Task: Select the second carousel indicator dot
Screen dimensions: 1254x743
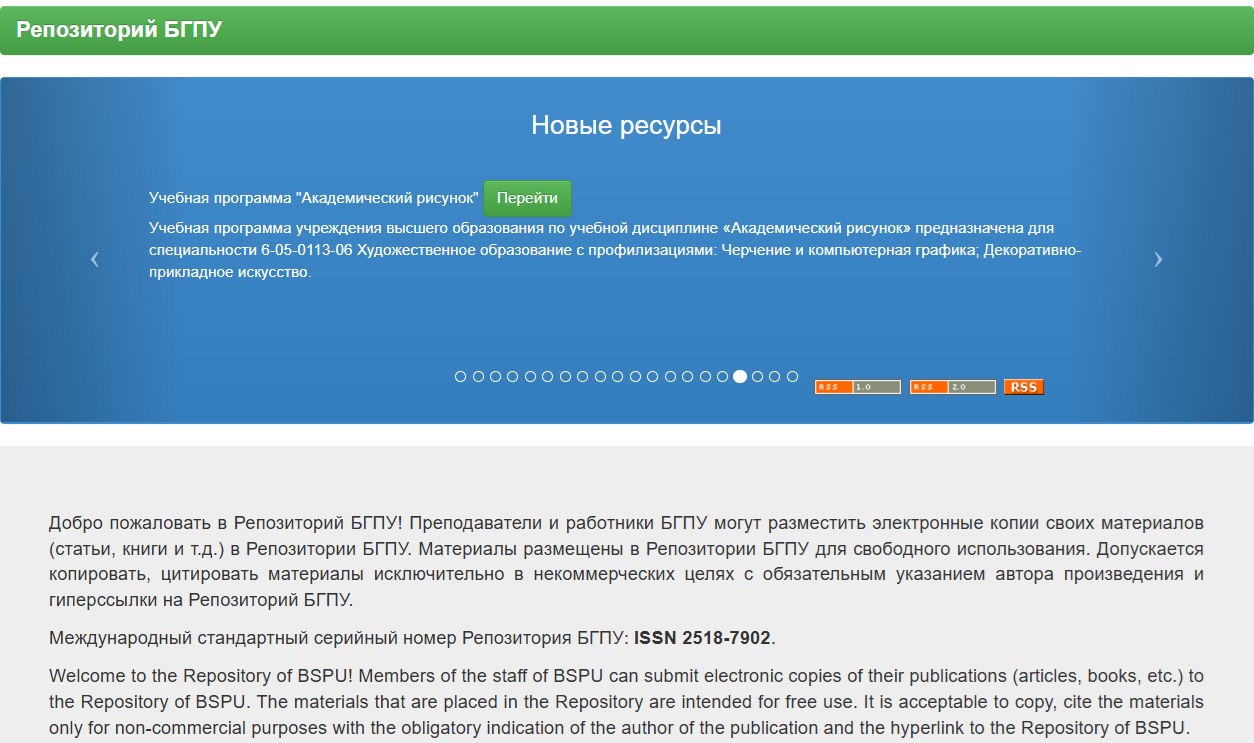Action: coord(478,377)
